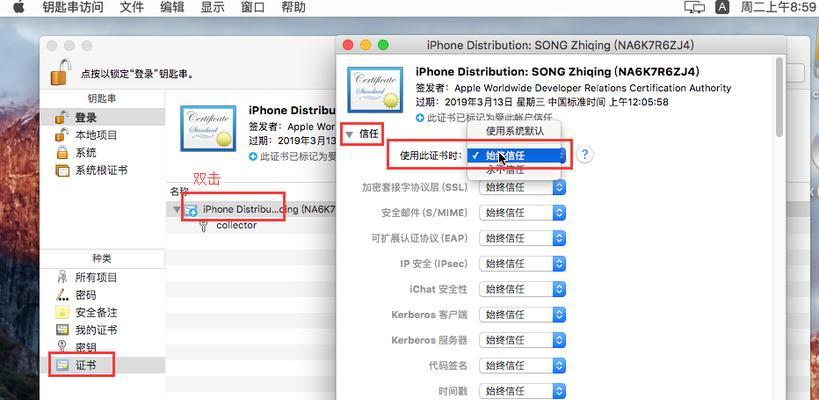Open the Kerberos 客户端 trust dropdown
Image resolution: width=819 pixels, height=400 pixels.
522,314
